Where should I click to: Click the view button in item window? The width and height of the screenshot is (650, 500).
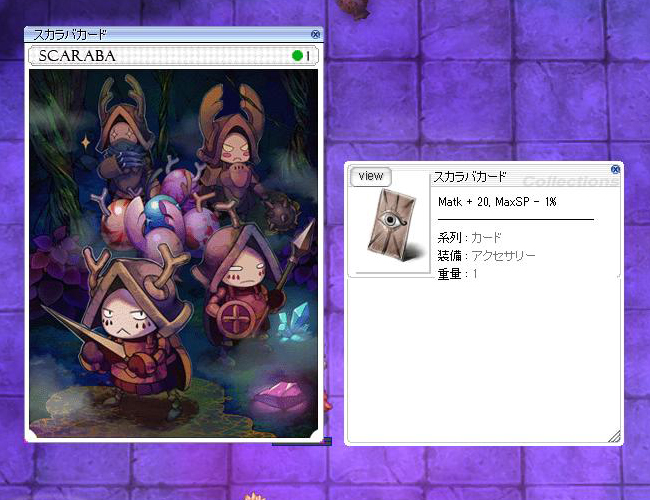(x=371, y=177)
